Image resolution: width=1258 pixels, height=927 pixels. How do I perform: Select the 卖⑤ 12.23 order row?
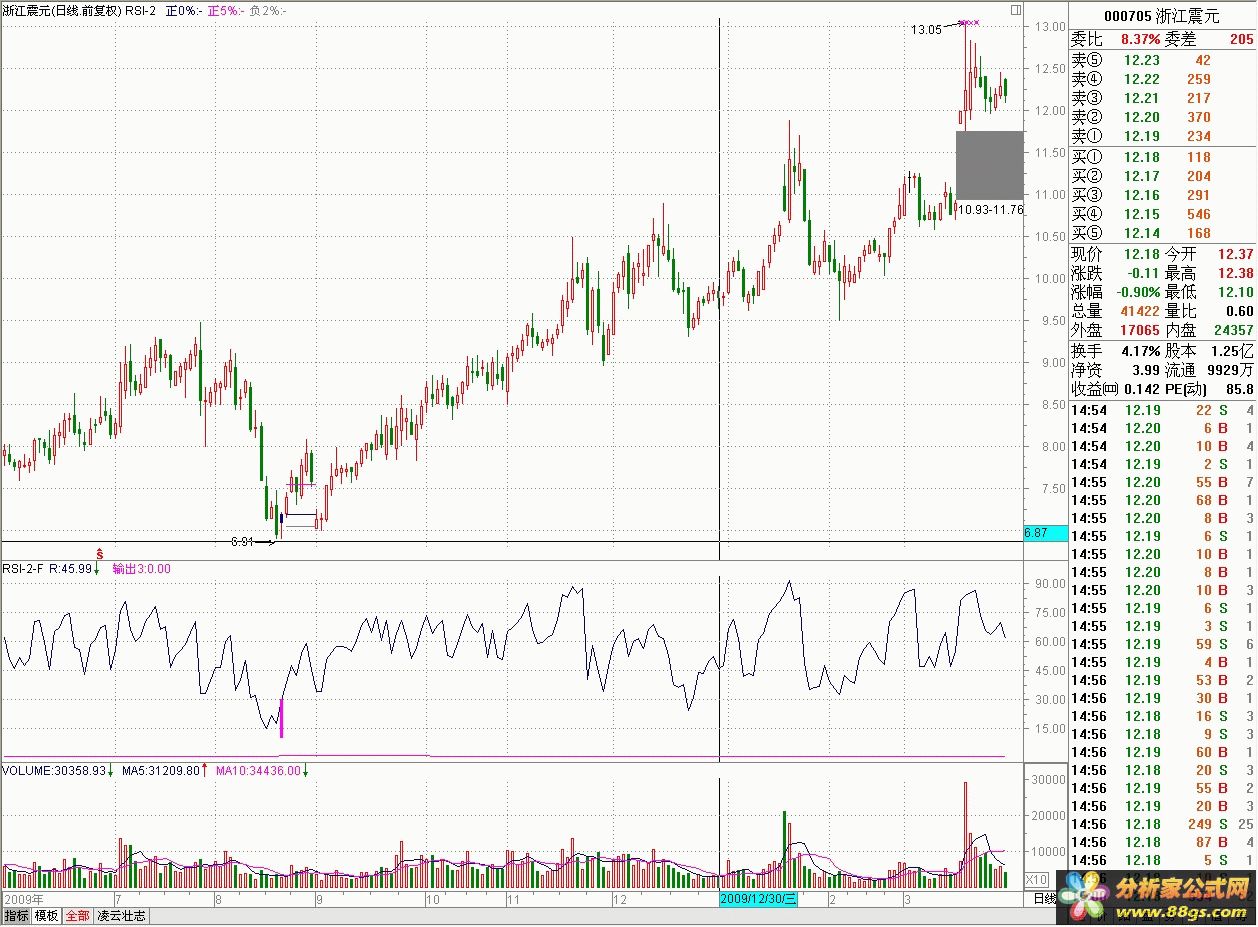[x=1162, y=60]
